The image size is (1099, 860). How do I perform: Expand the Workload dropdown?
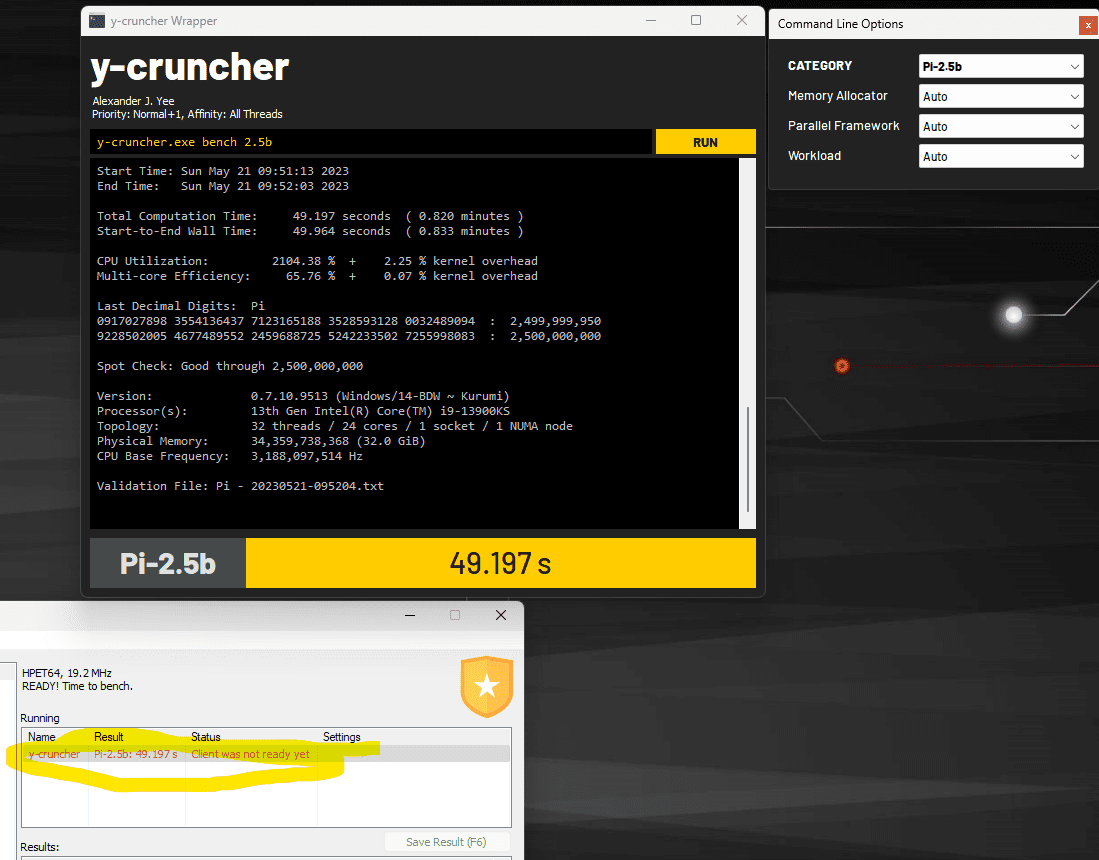1000,156
